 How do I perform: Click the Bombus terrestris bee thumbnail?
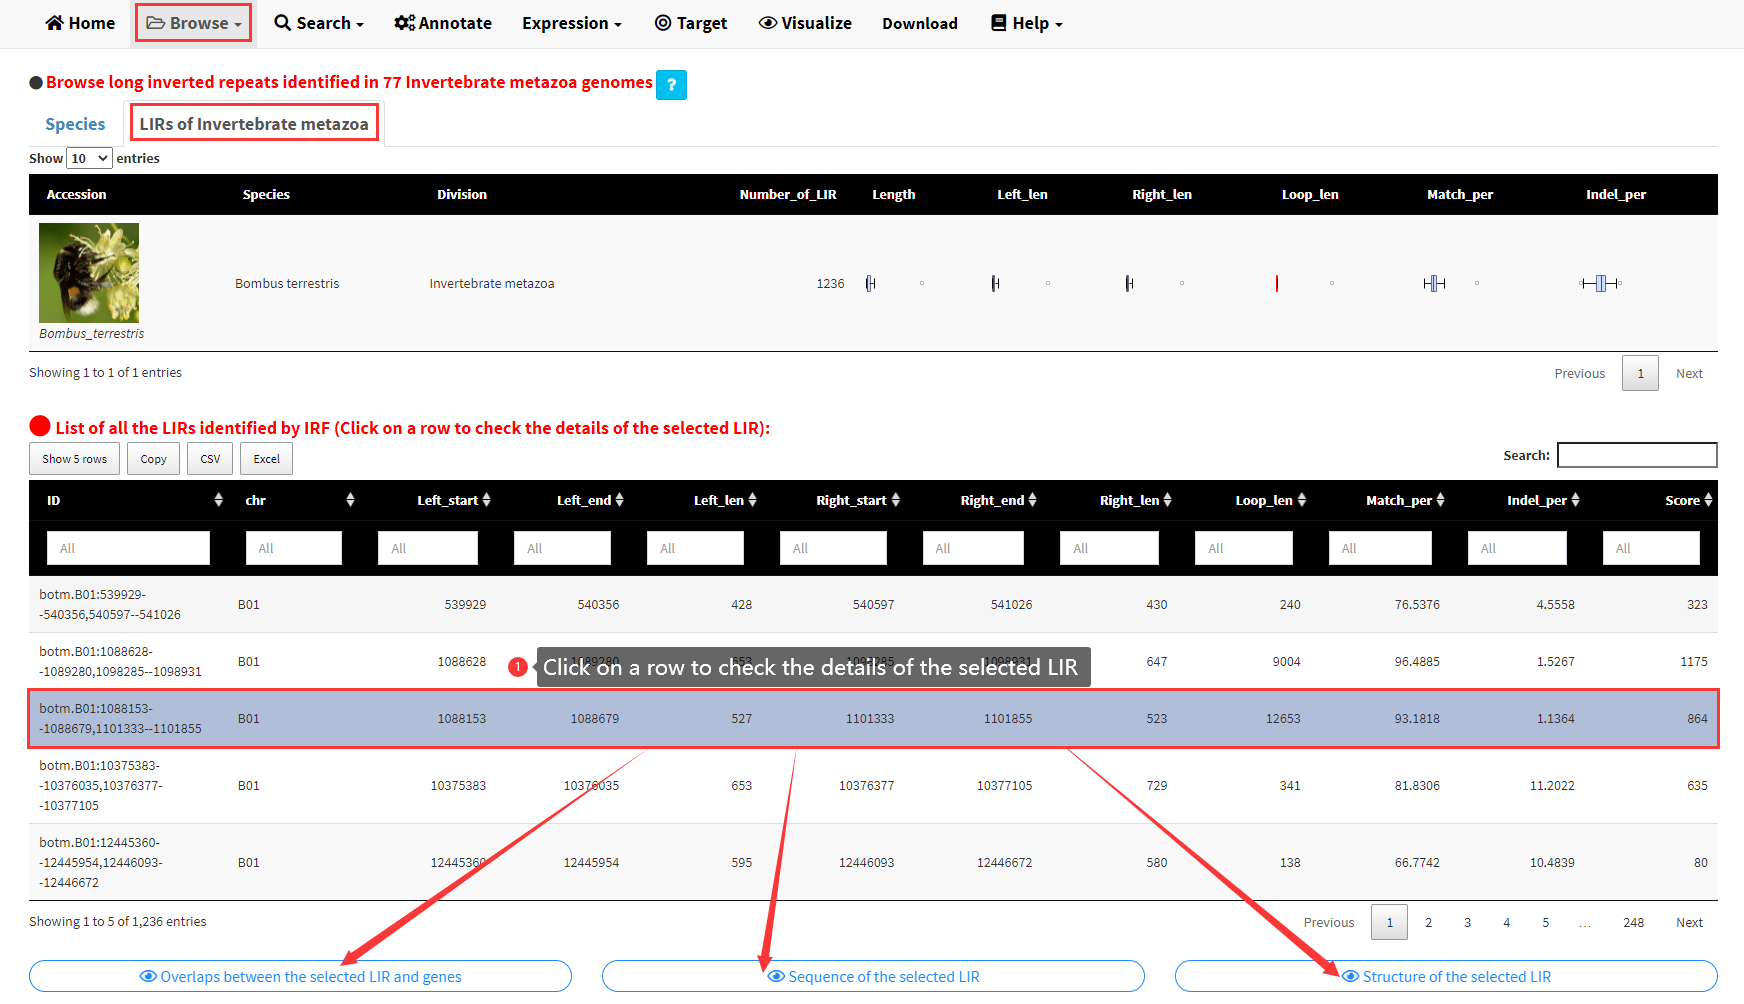click(89, 273)
